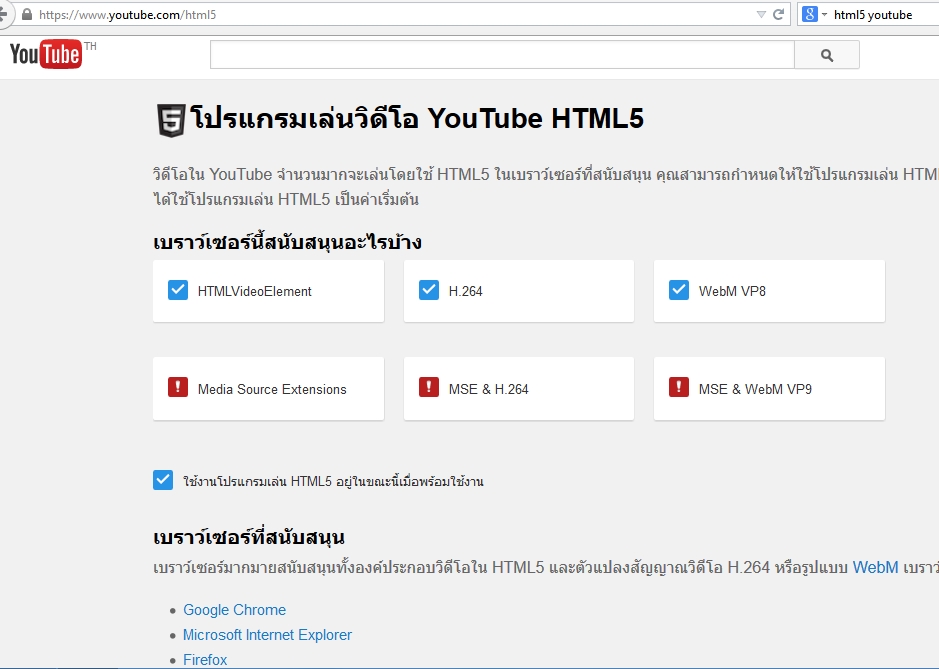Viewport: 939px width, 669px height.
Task: Click the HTMLVideoElement label text
Action: (255, 291)
